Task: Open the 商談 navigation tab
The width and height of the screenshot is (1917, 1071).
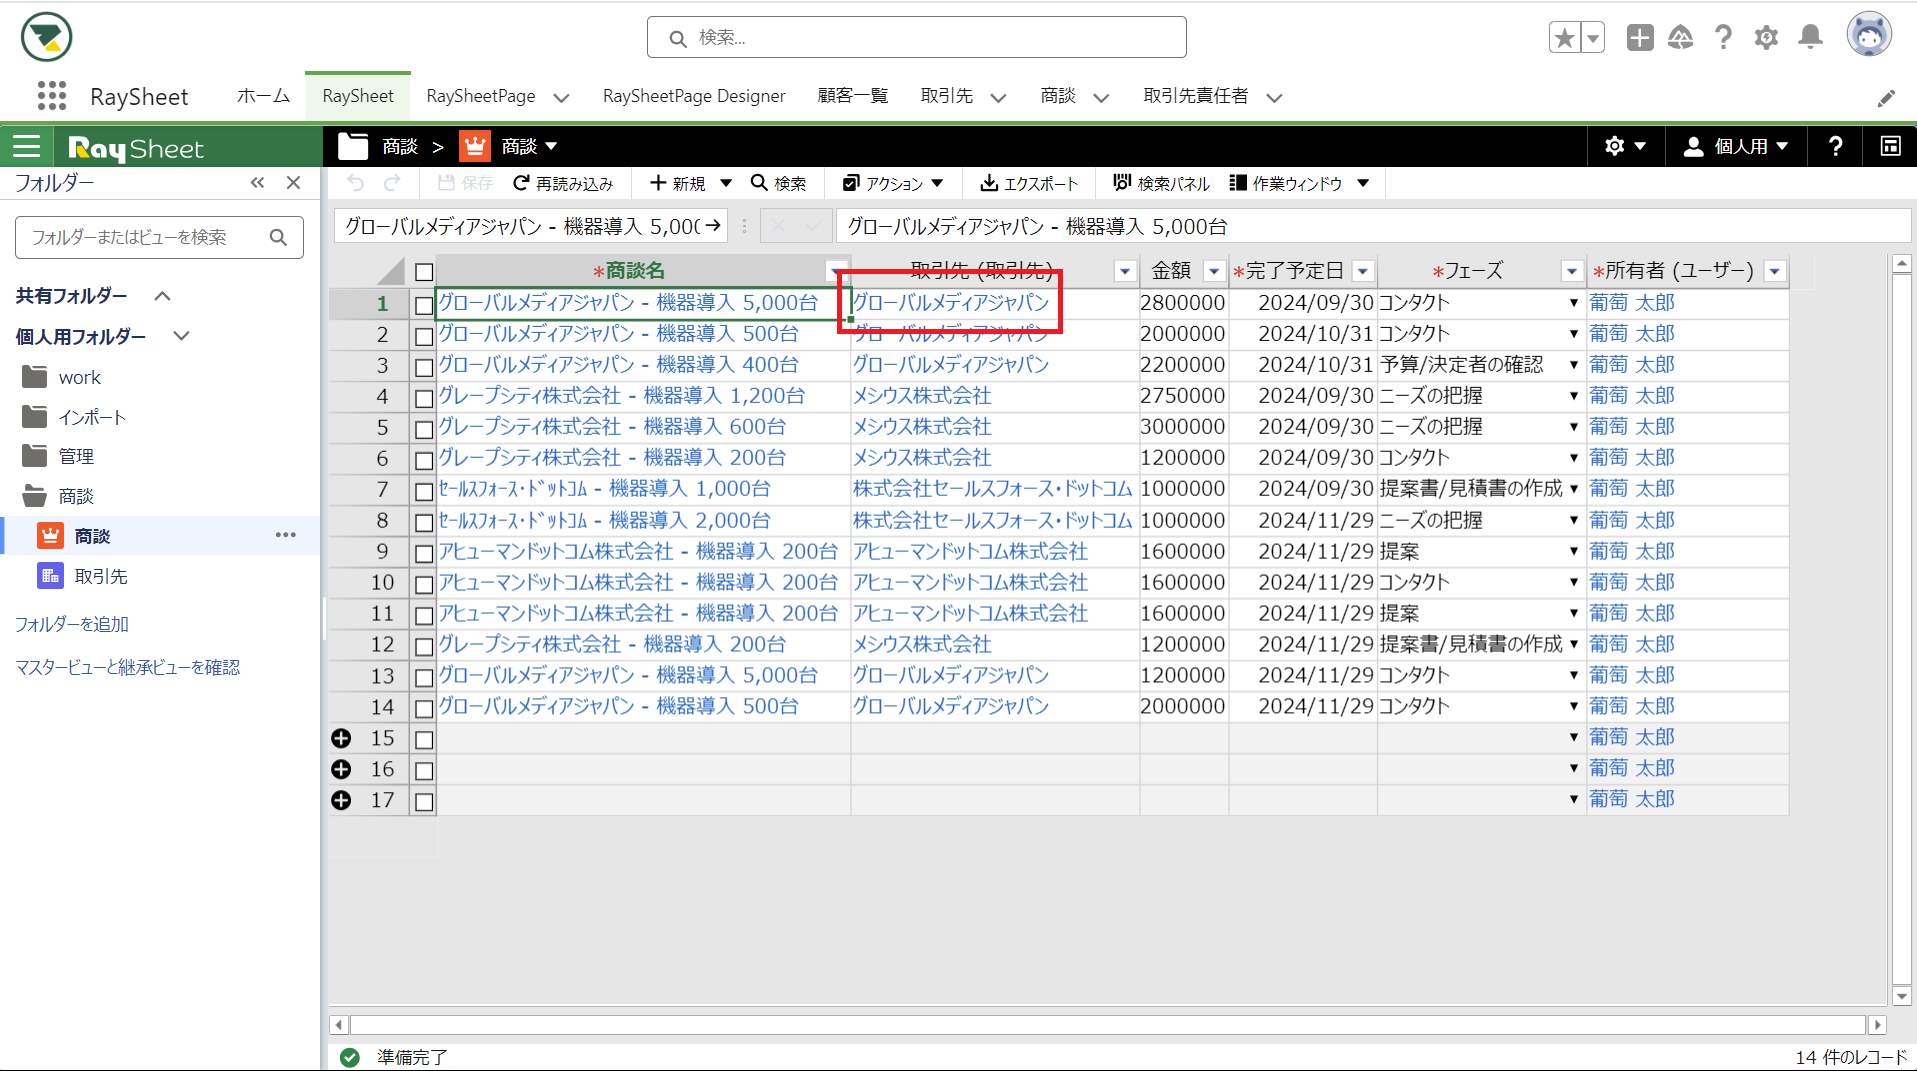Action: click(x=1058, y=96)
